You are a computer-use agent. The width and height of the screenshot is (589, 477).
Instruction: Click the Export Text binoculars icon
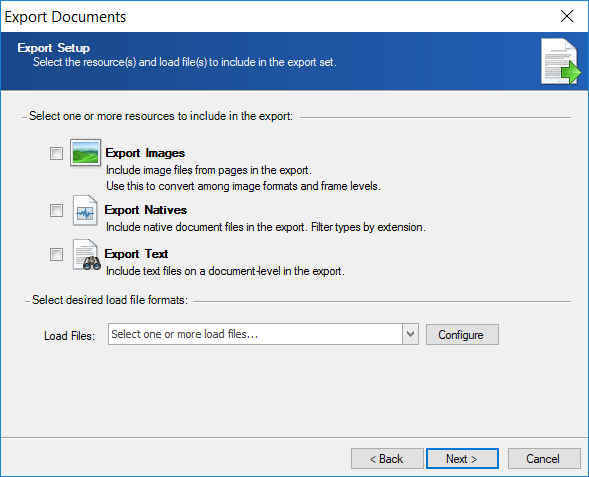pyautogui.click(x=87, y=255)
